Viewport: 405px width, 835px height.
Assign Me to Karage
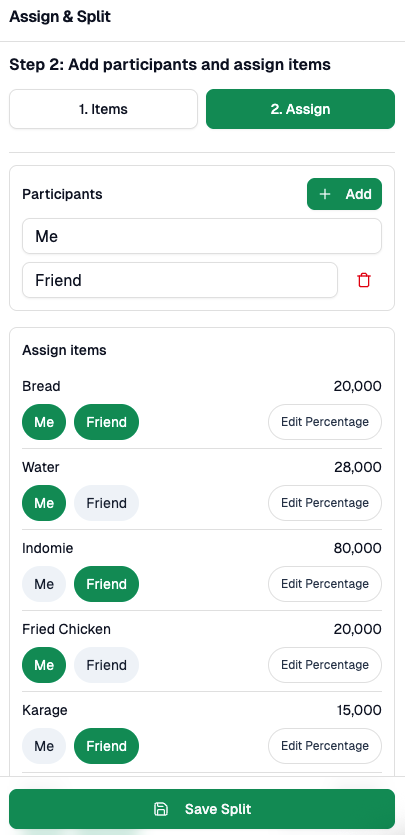(x=44, y=746)
